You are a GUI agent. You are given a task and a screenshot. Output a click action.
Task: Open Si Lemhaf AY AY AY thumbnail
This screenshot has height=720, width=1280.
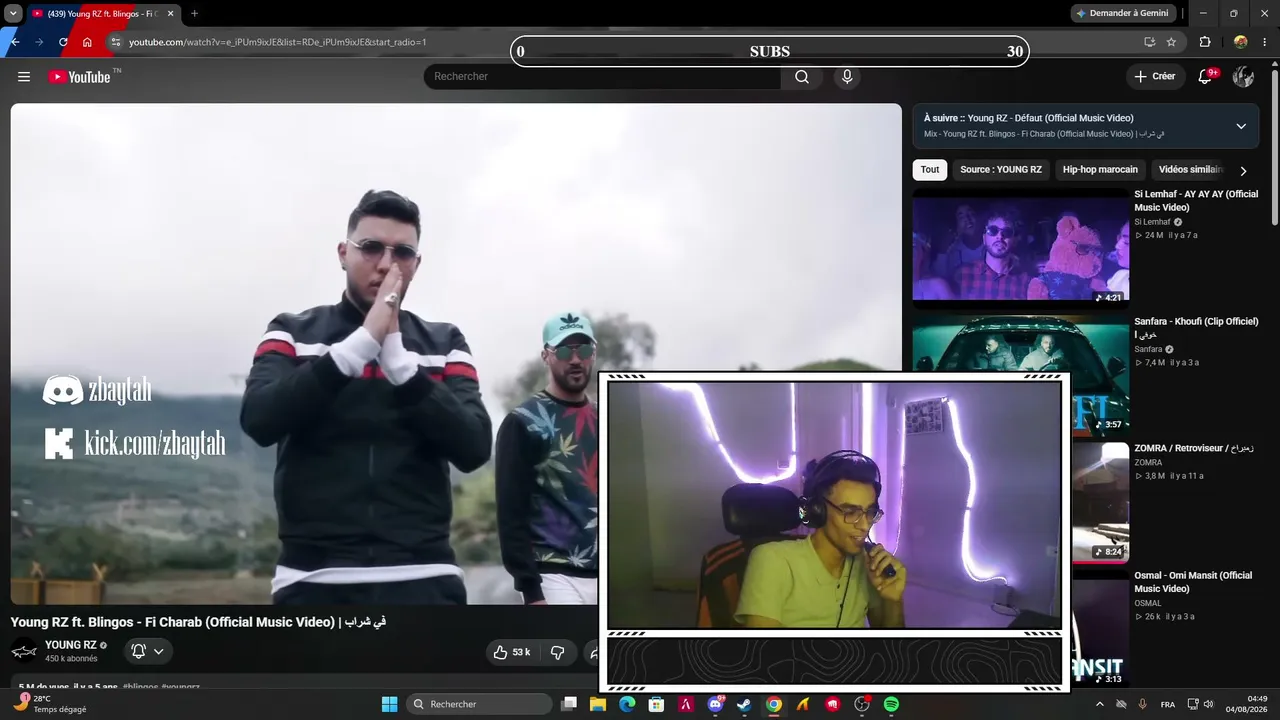(x=1021, y=247)
